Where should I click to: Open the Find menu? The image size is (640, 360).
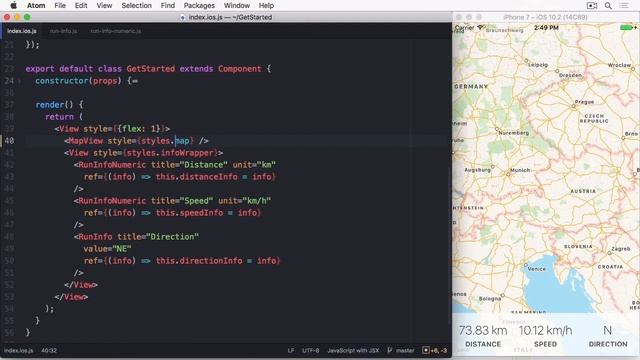click(x=167, y=5)
